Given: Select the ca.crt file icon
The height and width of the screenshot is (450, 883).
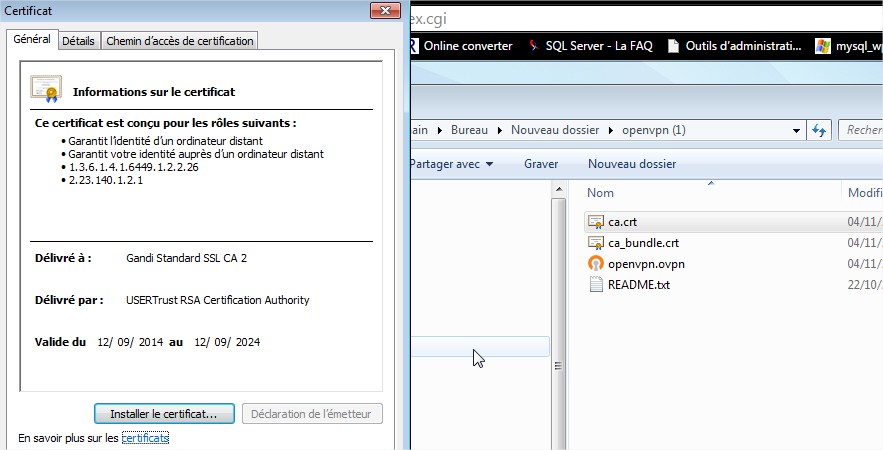Looking at the screenshot, I should (x=596, y=222).
